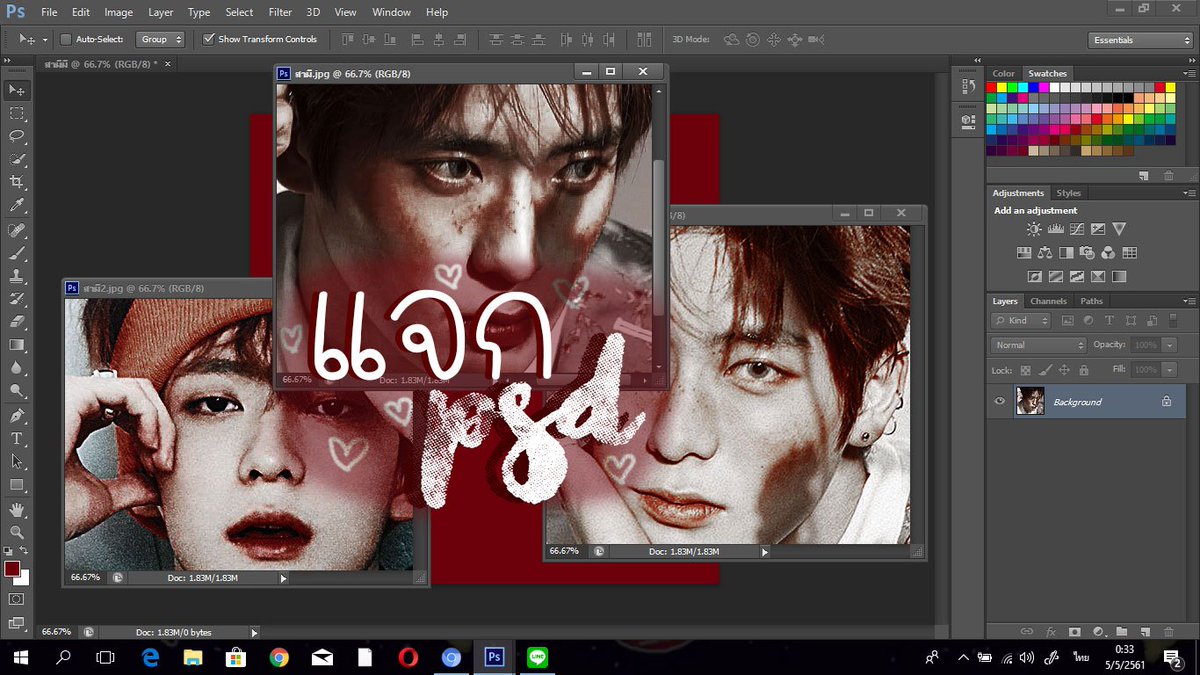Create a new layer

1146,631
